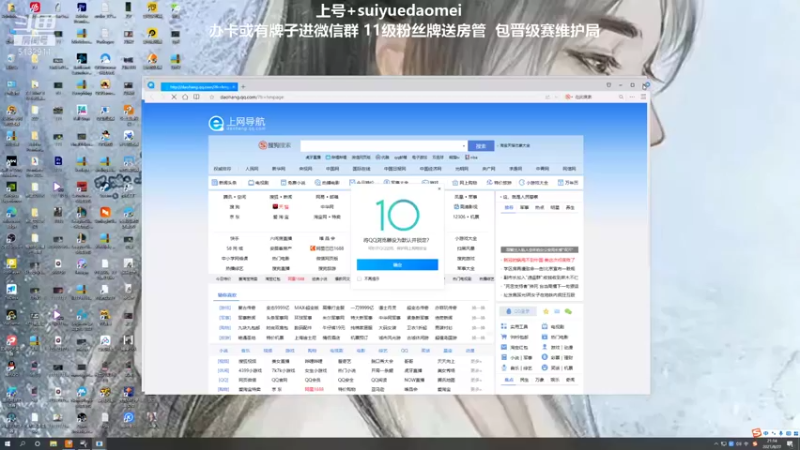Stop loading with the X toolbar button

(174, 97)
